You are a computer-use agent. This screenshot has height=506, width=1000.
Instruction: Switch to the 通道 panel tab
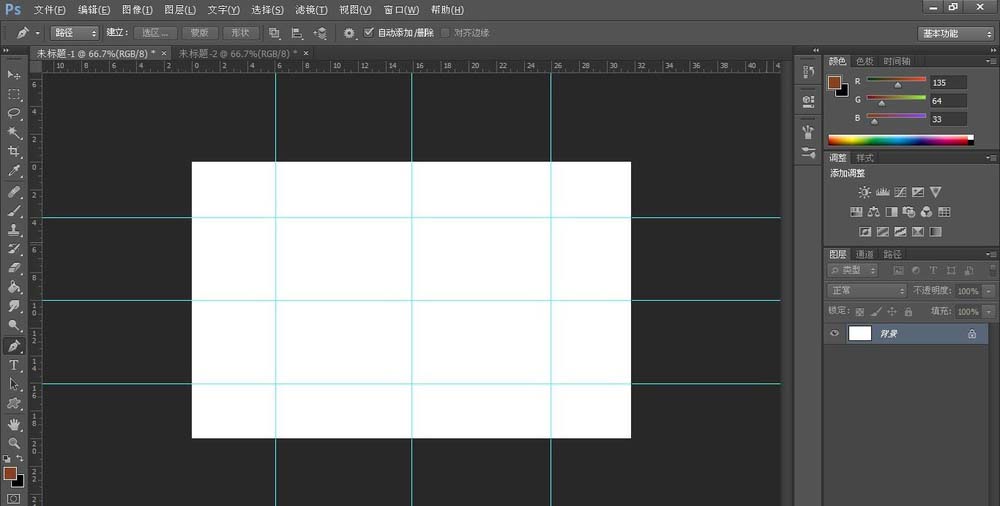pyautogui.click(x=866, y=254)
